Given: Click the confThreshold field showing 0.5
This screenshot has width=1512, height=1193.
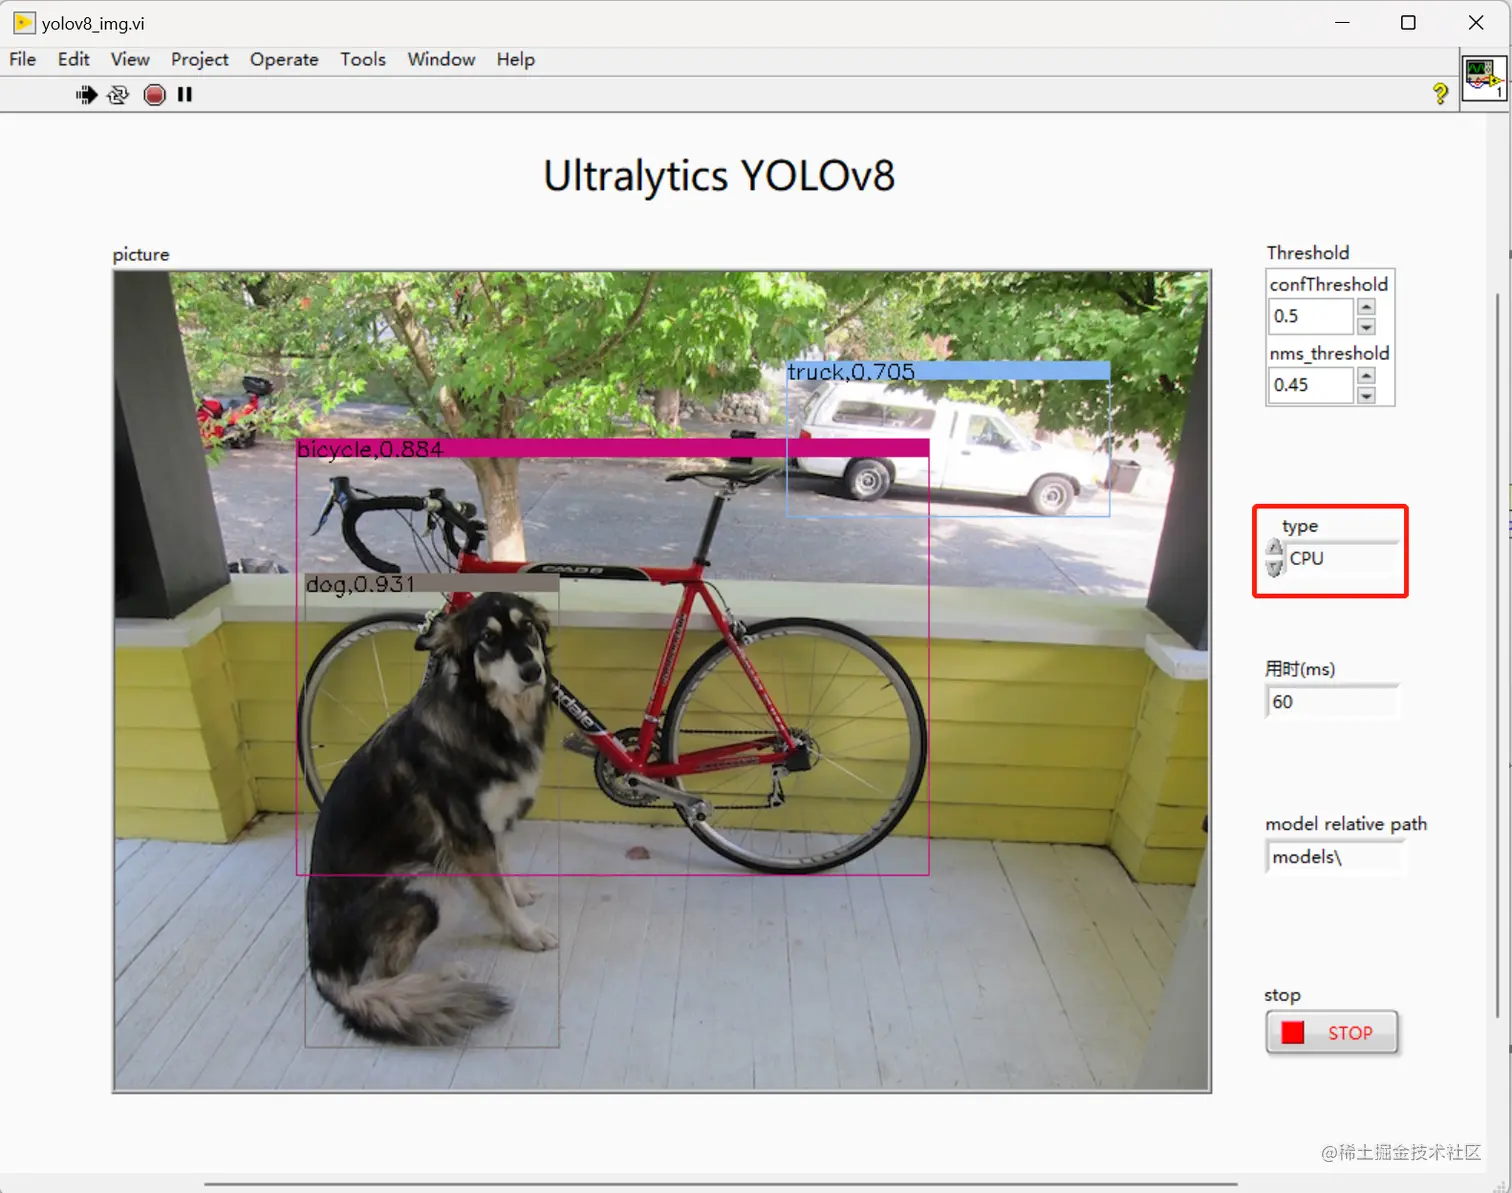Looking at the screenshot, I should 1311,316.
